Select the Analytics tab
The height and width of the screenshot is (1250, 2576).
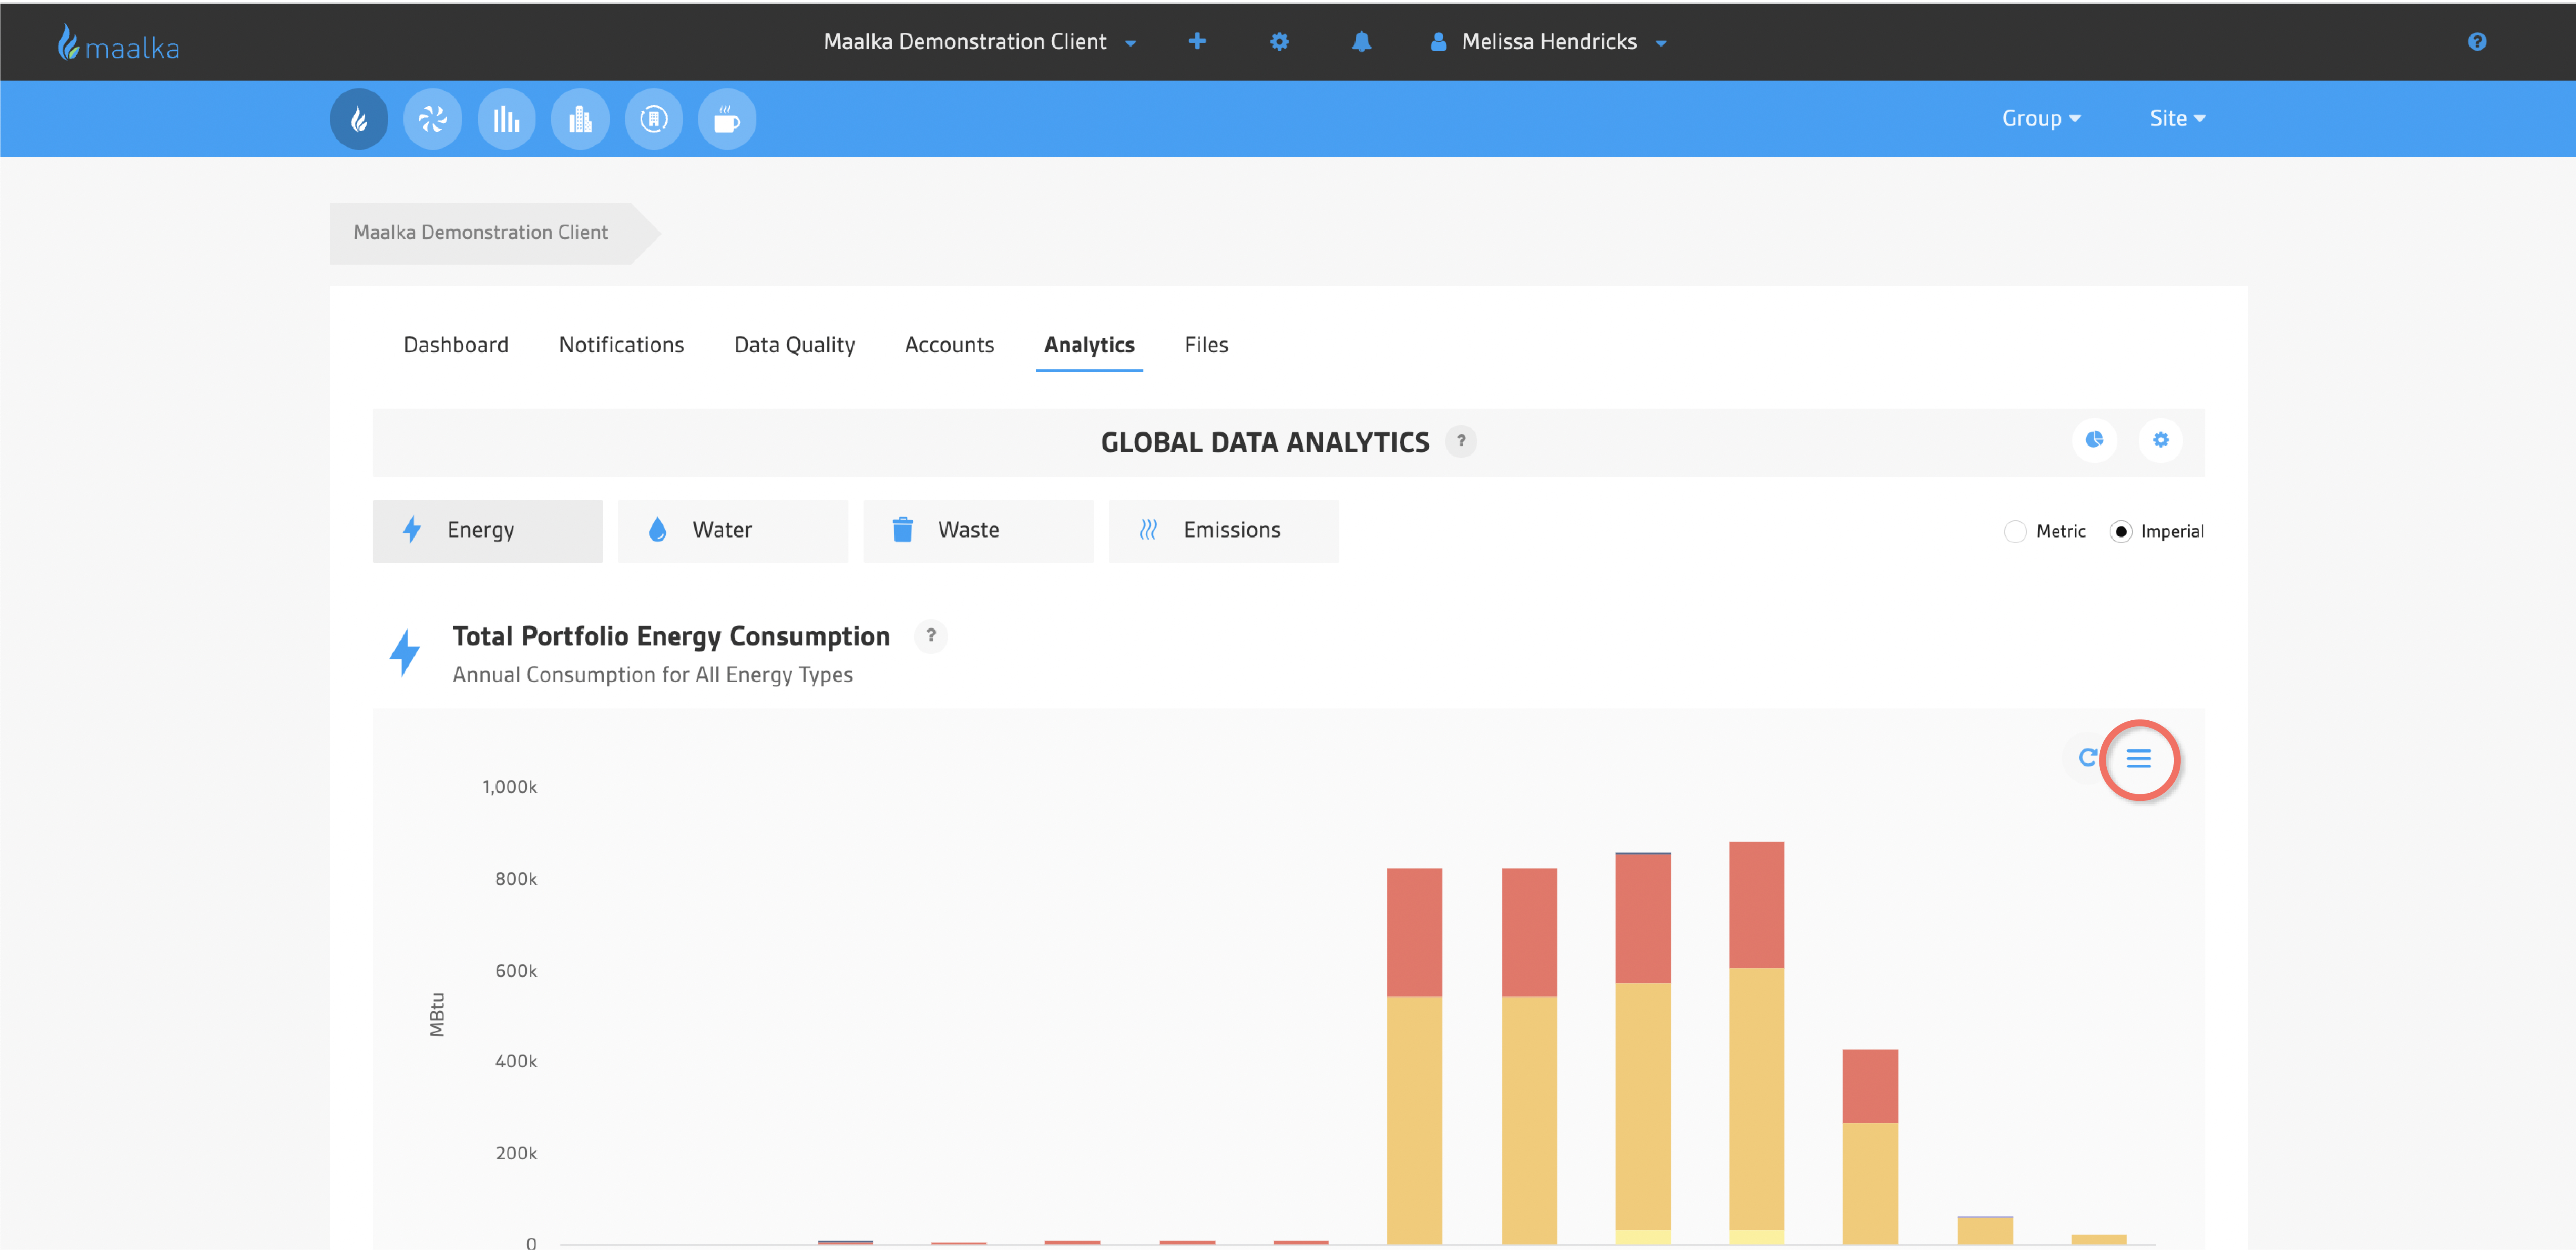click(x=1089, y=345)
